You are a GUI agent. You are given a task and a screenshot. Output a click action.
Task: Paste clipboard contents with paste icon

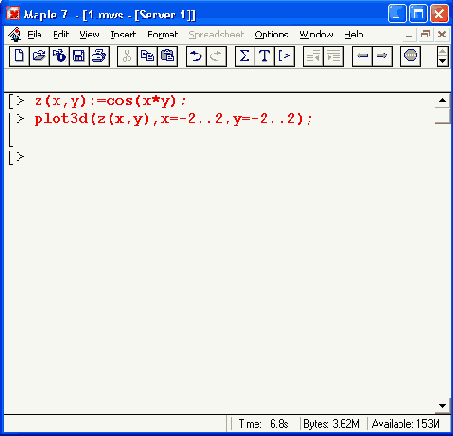(x=167, y=56)
